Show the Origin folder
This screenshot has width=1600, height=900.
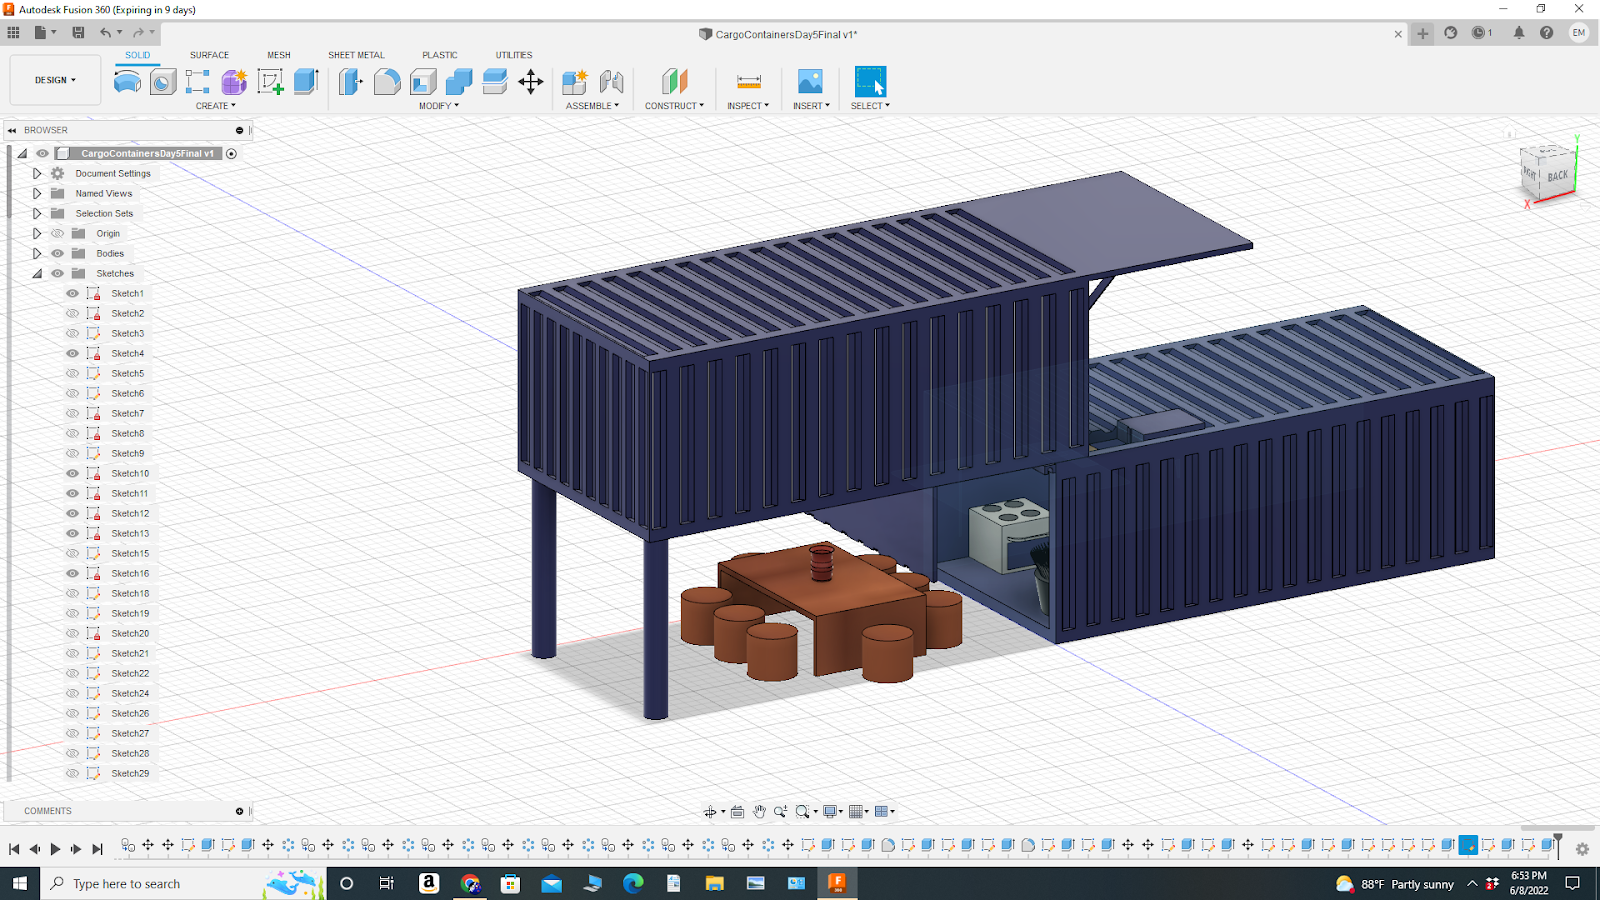(x=58, y=233)
